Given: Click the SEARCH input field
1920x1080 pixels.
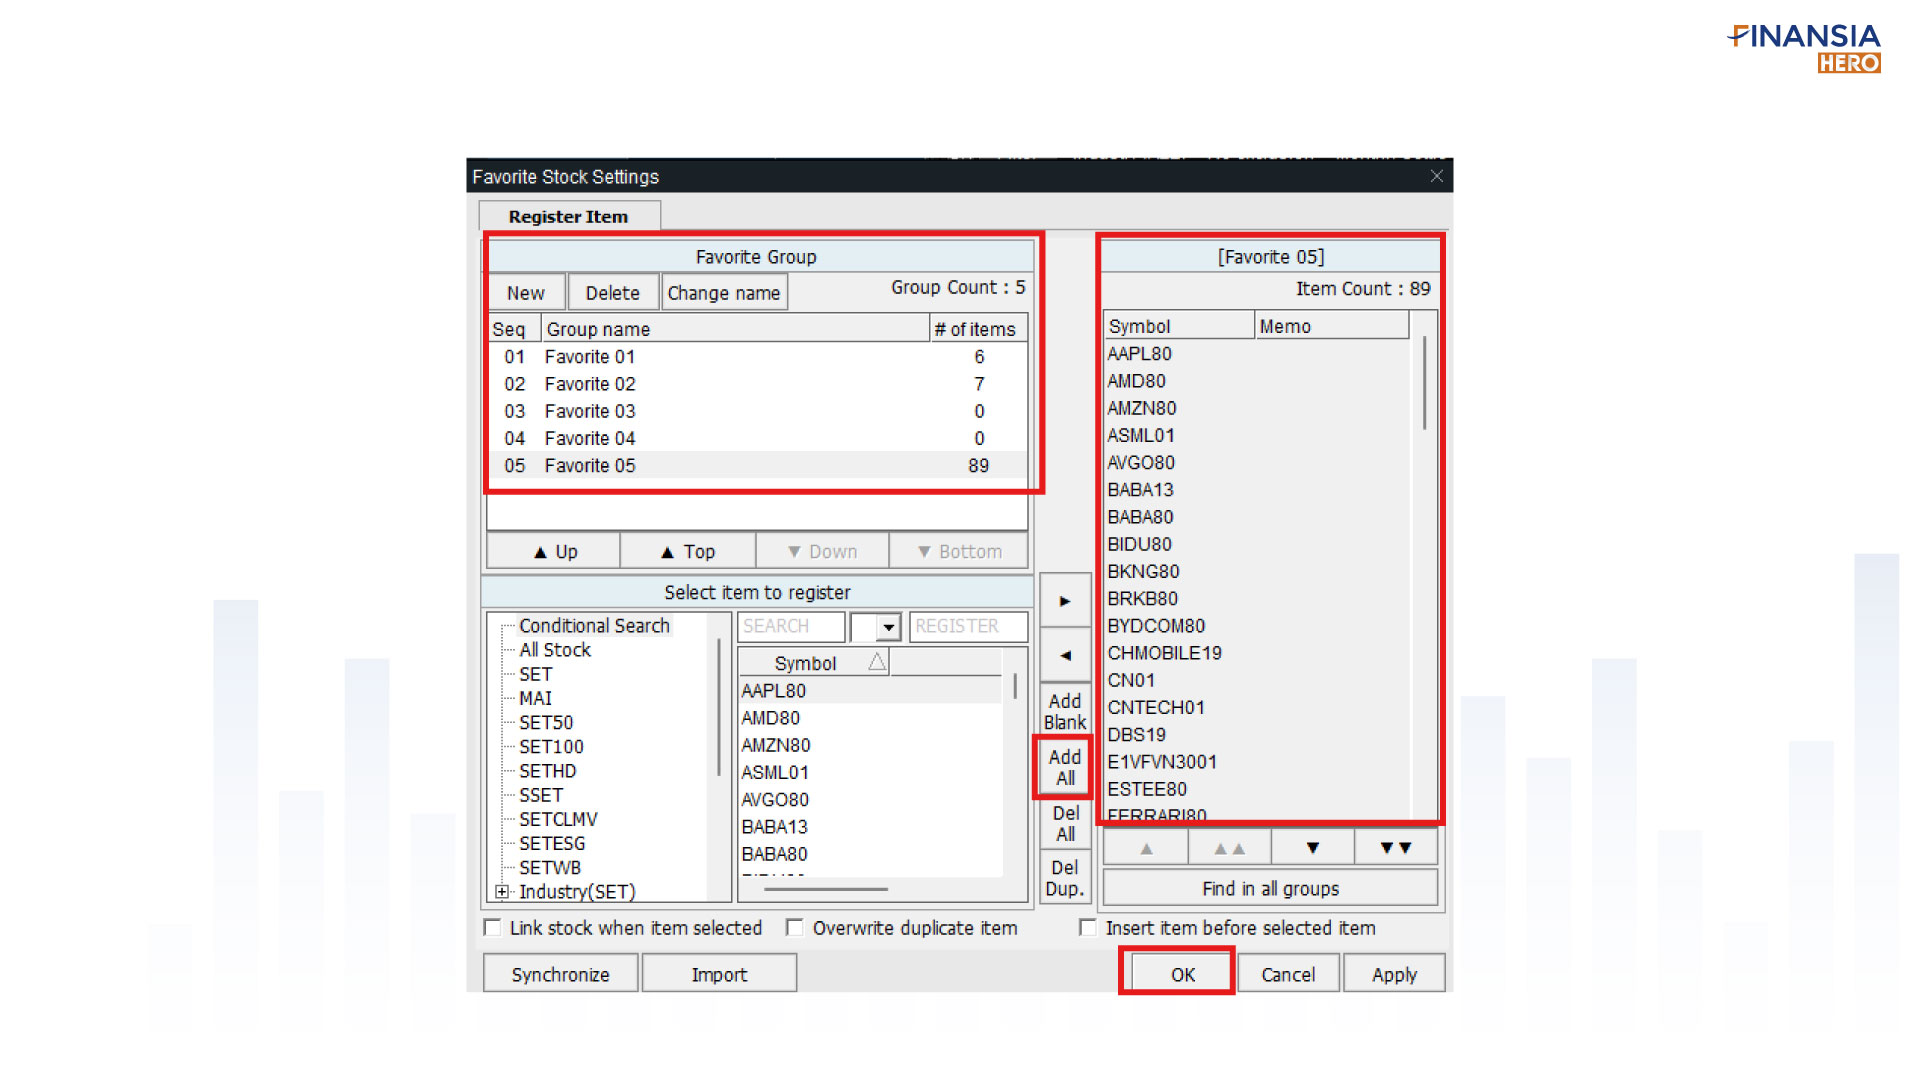Looking at the screenshot, I should (791, 626).
